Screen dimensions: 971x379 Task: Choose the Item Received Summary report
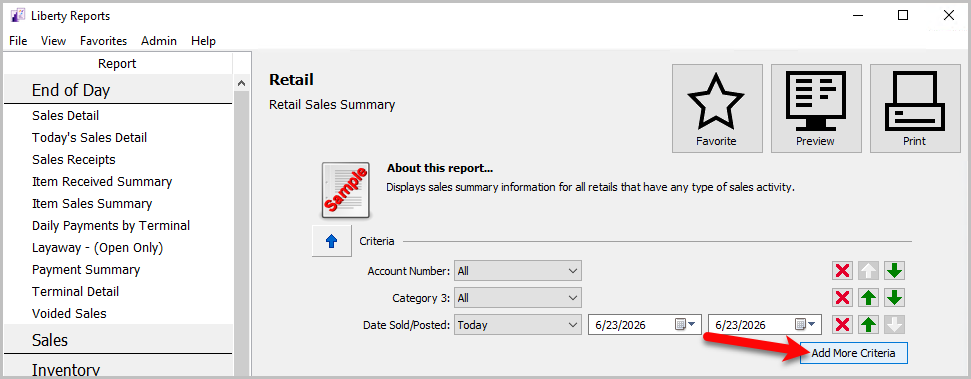click(x=102, y=181)
